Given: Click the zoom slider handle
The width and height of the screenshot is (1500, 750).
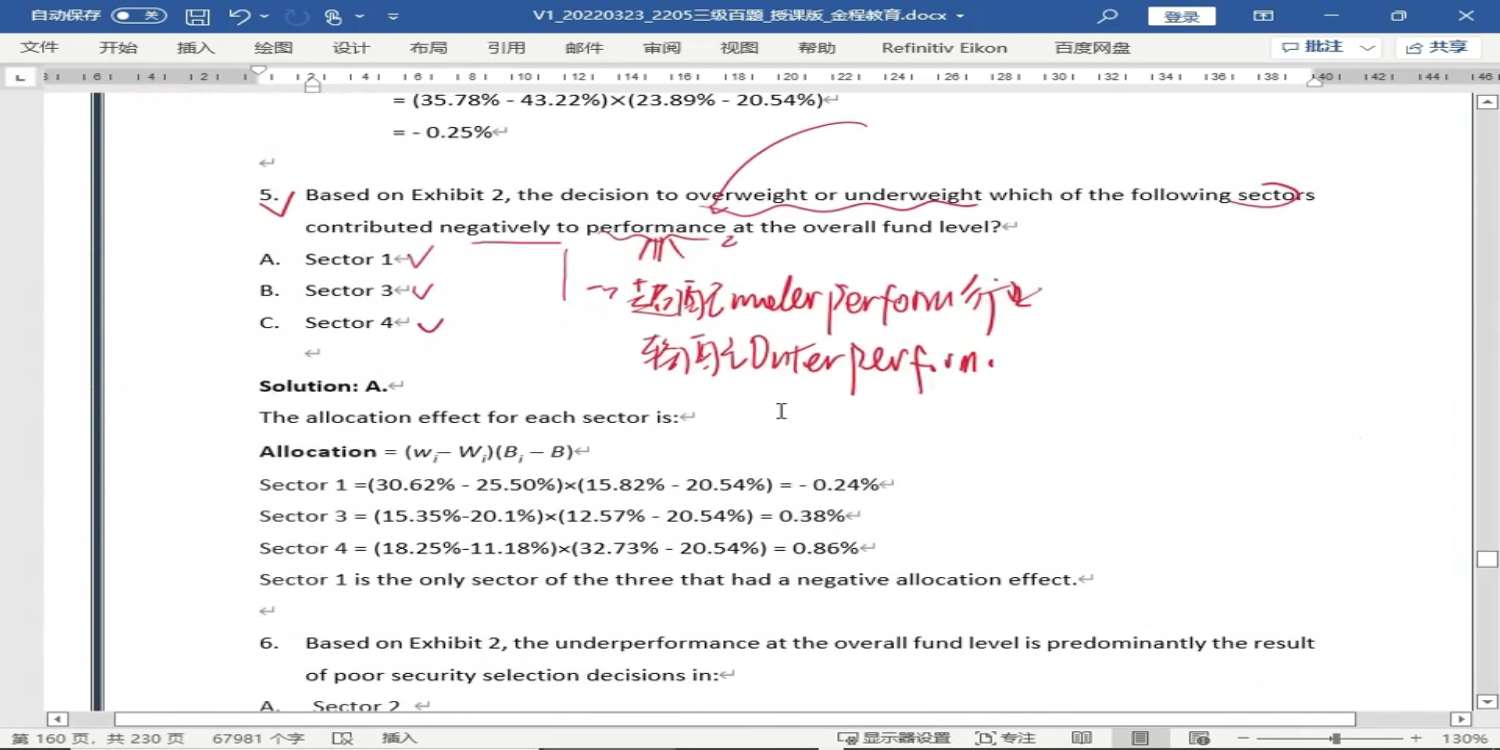Looking at the screenshot, I should click(x=1335, y=738).
